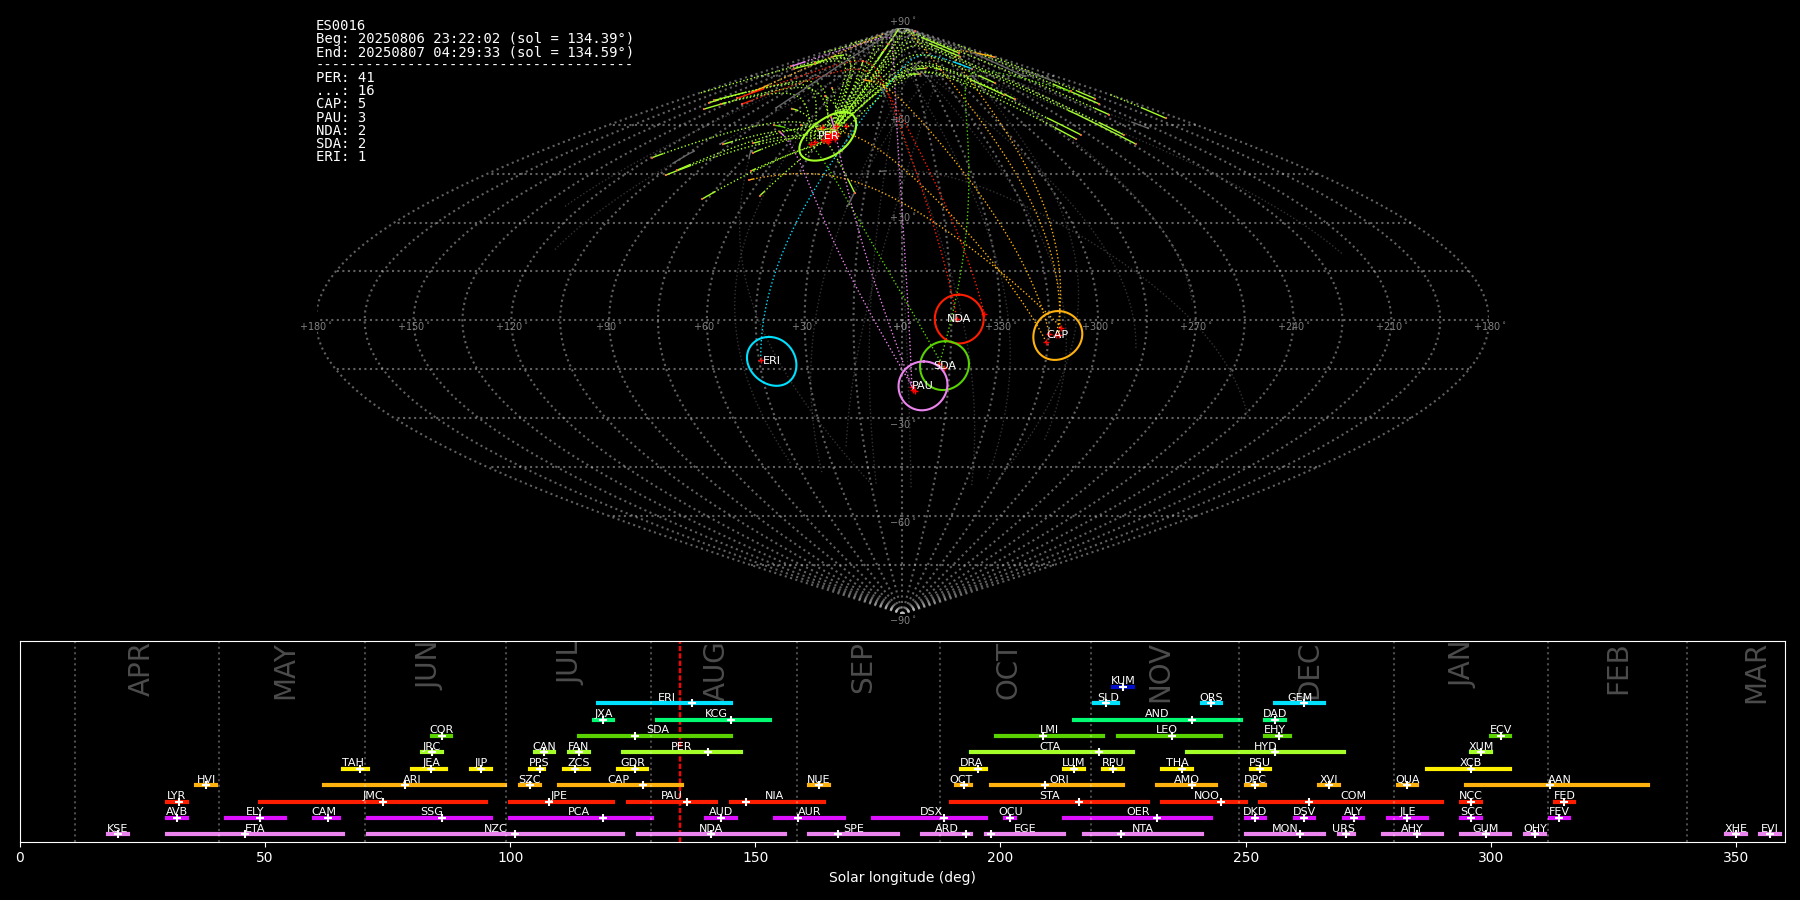
Task: Click the AUG month label in timeline
Action: coord(714,672)
